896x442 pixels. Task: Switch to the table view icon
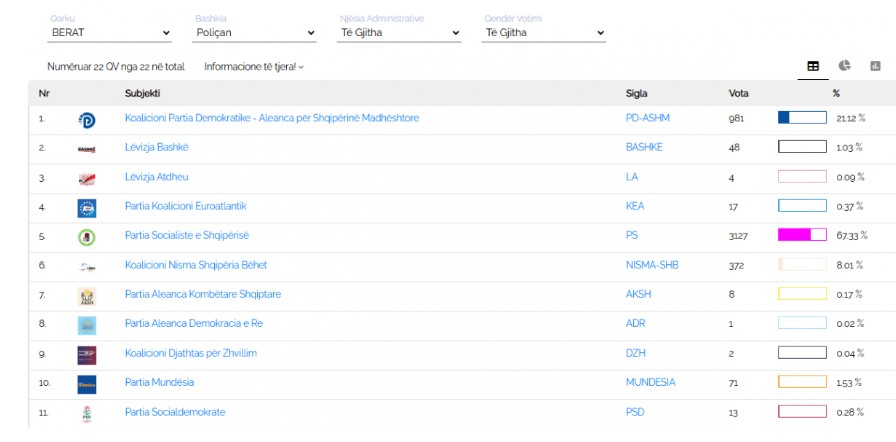813,66
